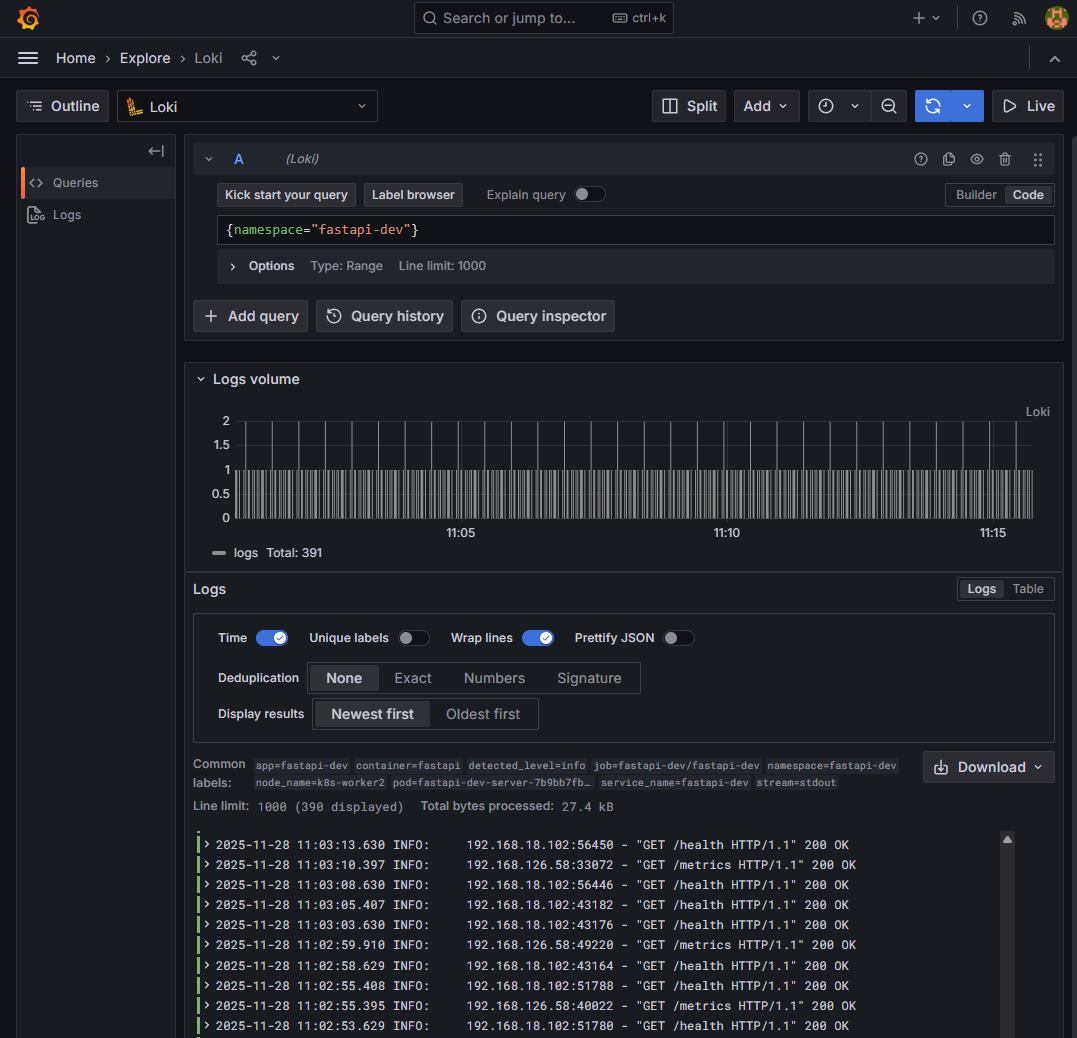The image size is (1077, 1038).
Task: Open the share shortened link icon
Action: coord(248,58)
